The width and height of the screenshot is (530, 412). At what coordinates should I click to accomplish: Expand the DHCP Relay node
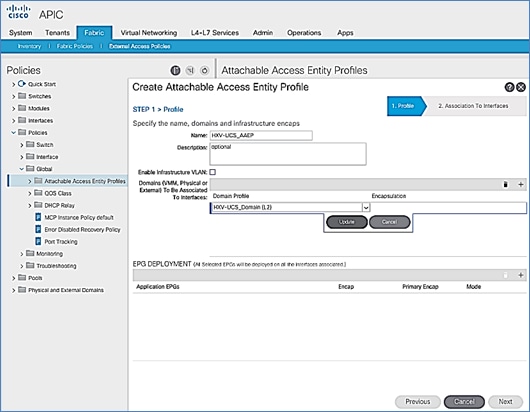pyautogui.click(x=30, y=205)
